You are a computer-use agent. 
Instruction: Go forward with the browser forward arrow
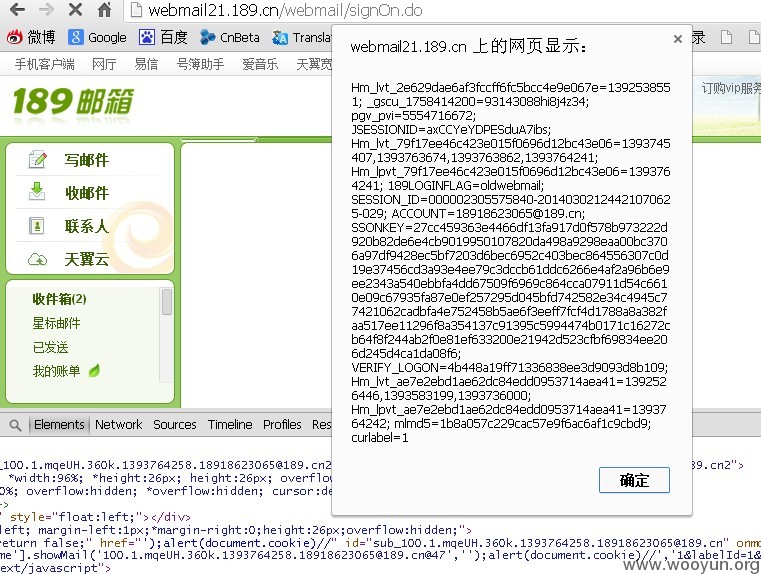(x=46, y=9)
